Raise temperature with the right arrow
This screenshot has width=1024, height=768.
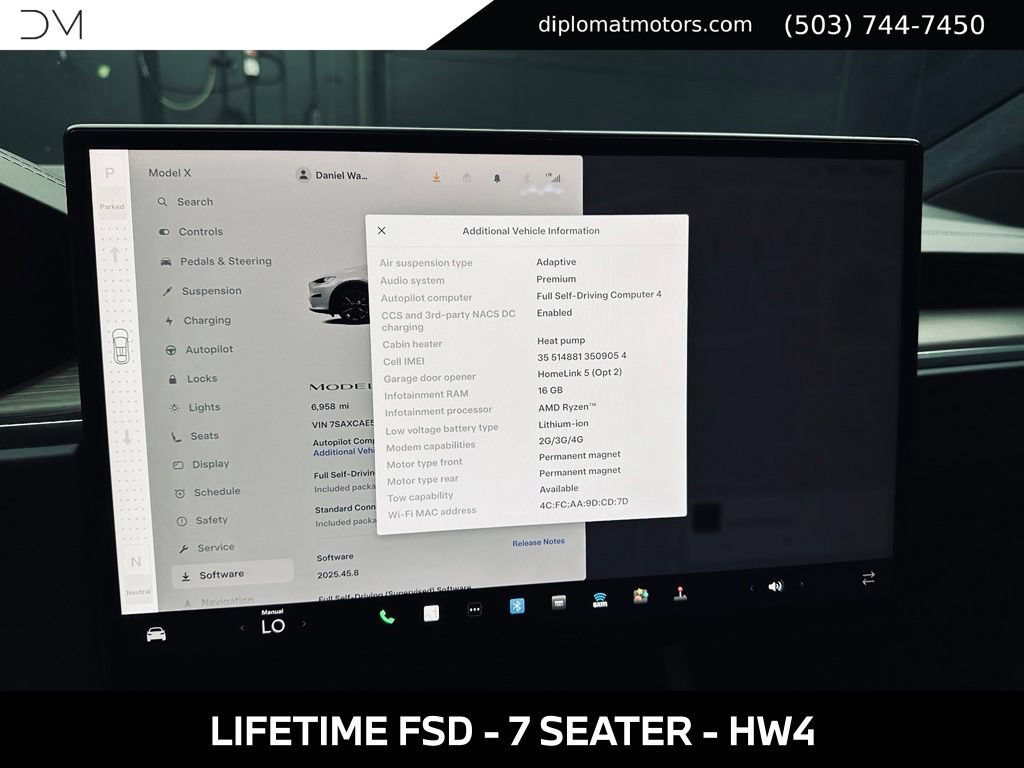click(x=304, y=624)
